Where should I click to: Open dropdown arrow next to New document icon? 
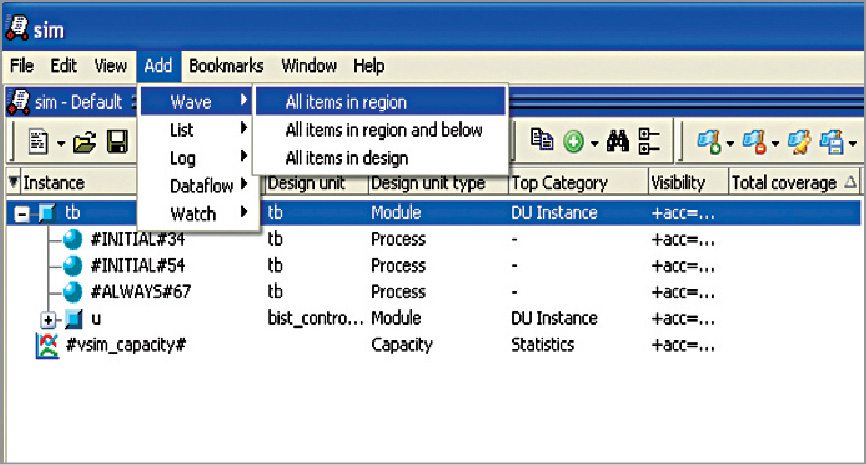coord(60,144)
